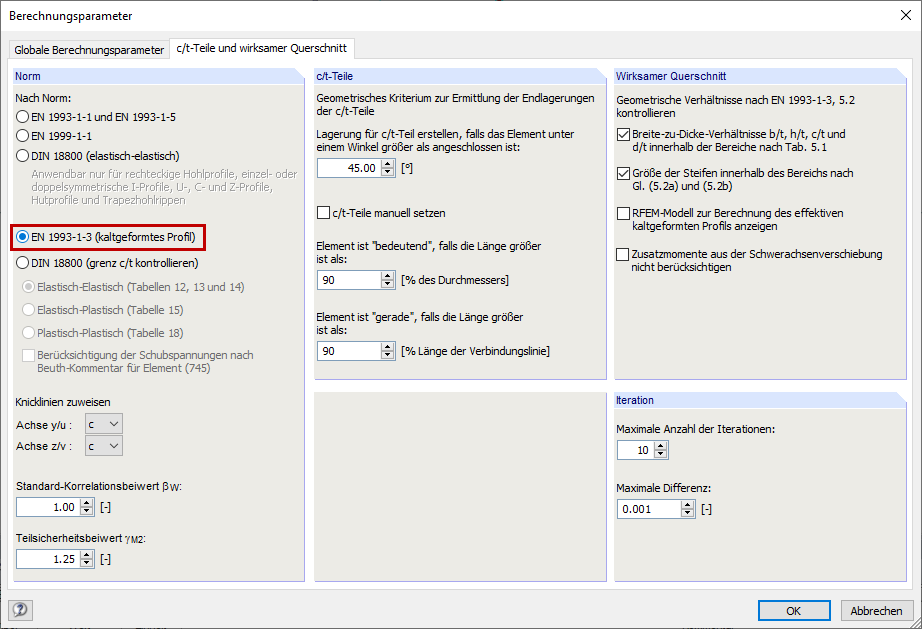Viewport: 922px width, 629px height.
Task: Edit the Teilsicherheitsbeiwert γM2 value
Action: 45,558
